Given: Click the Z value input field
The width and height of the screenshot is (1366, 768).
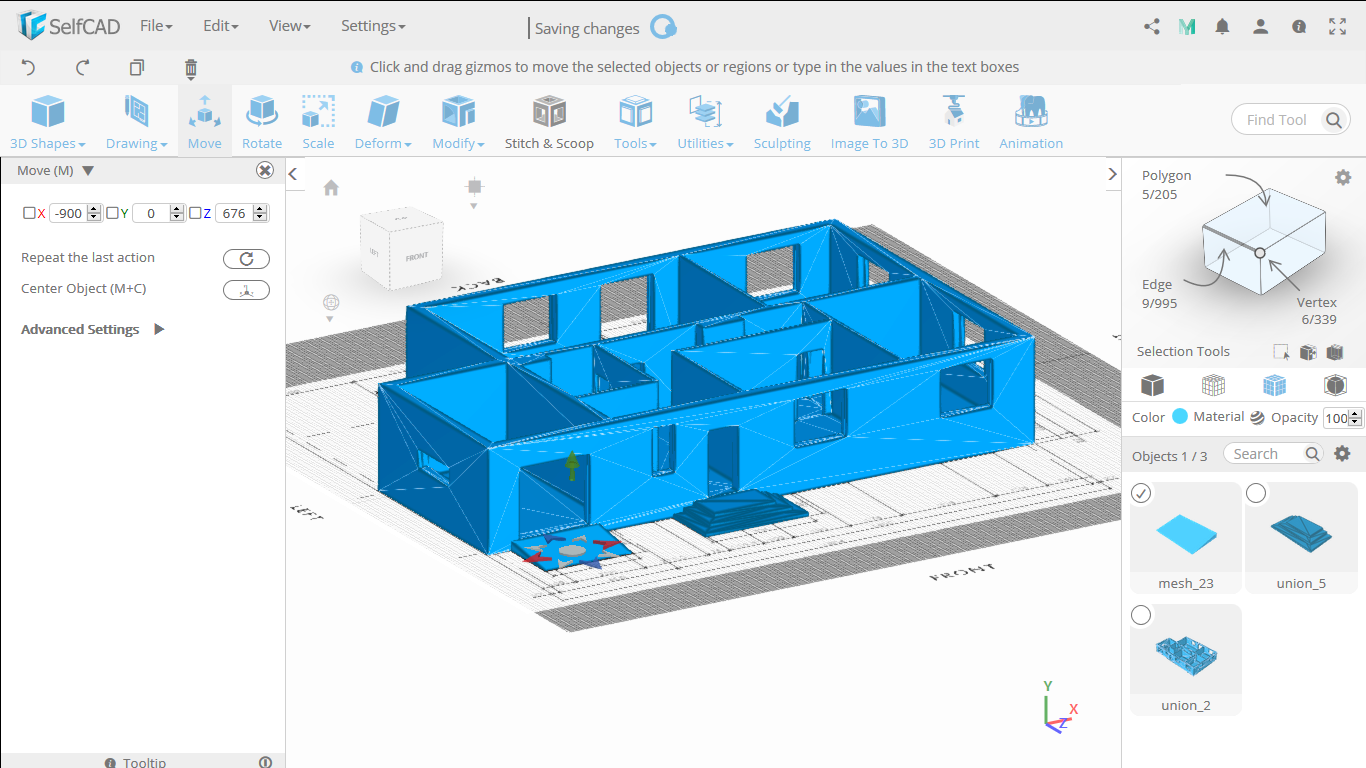Looking at the screenshot, I should point(233,213).
